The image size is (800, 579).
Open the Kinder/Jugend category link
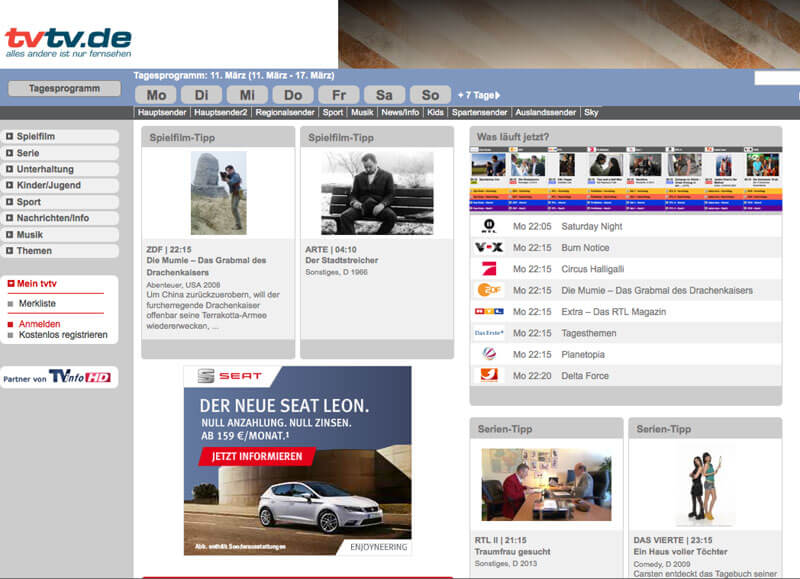pos(48,185)
